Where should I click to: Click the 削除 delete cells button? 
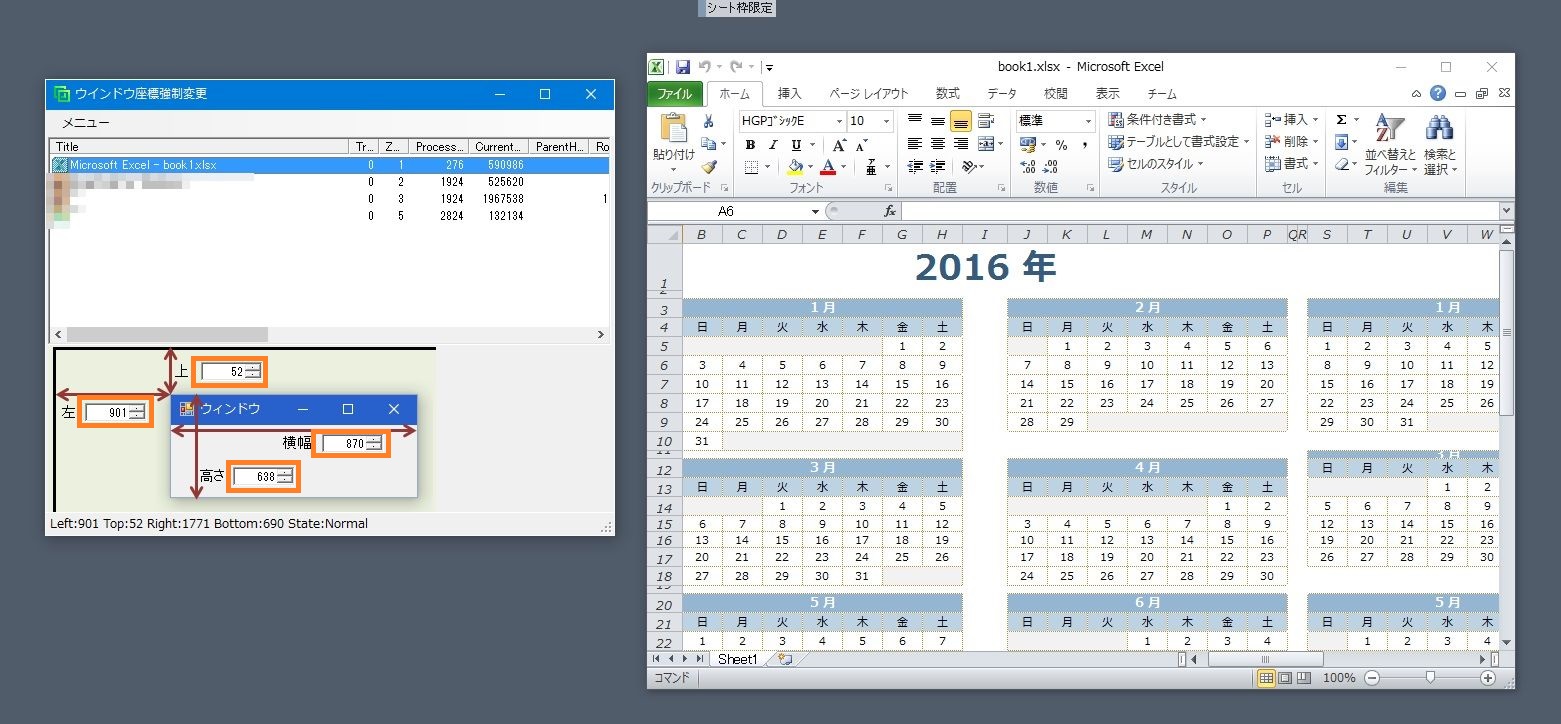[x=1291, y=142]
